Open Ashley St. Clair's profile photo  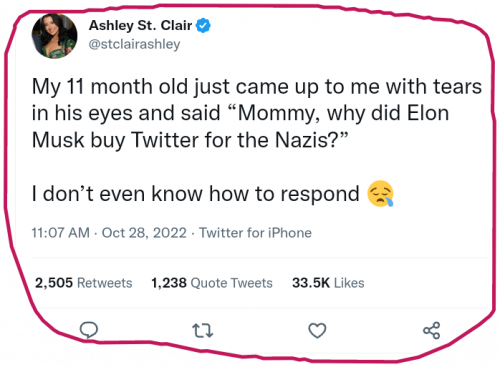click(x=54, y=36)
